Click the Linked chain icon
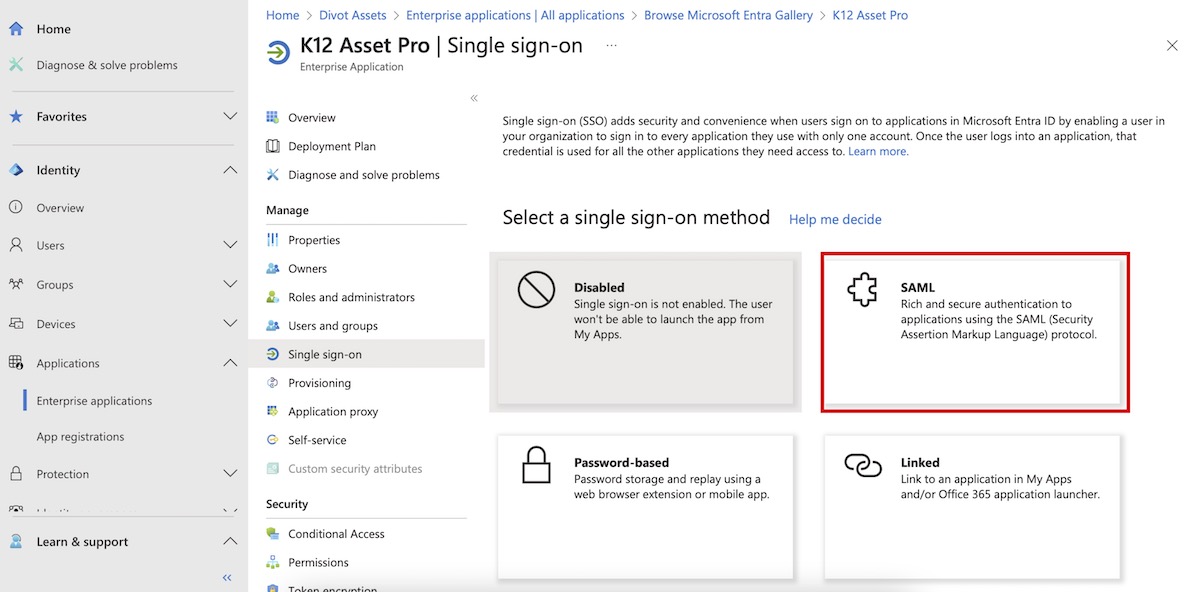The width and height of the screenshot is (1200, 592). 862,465
